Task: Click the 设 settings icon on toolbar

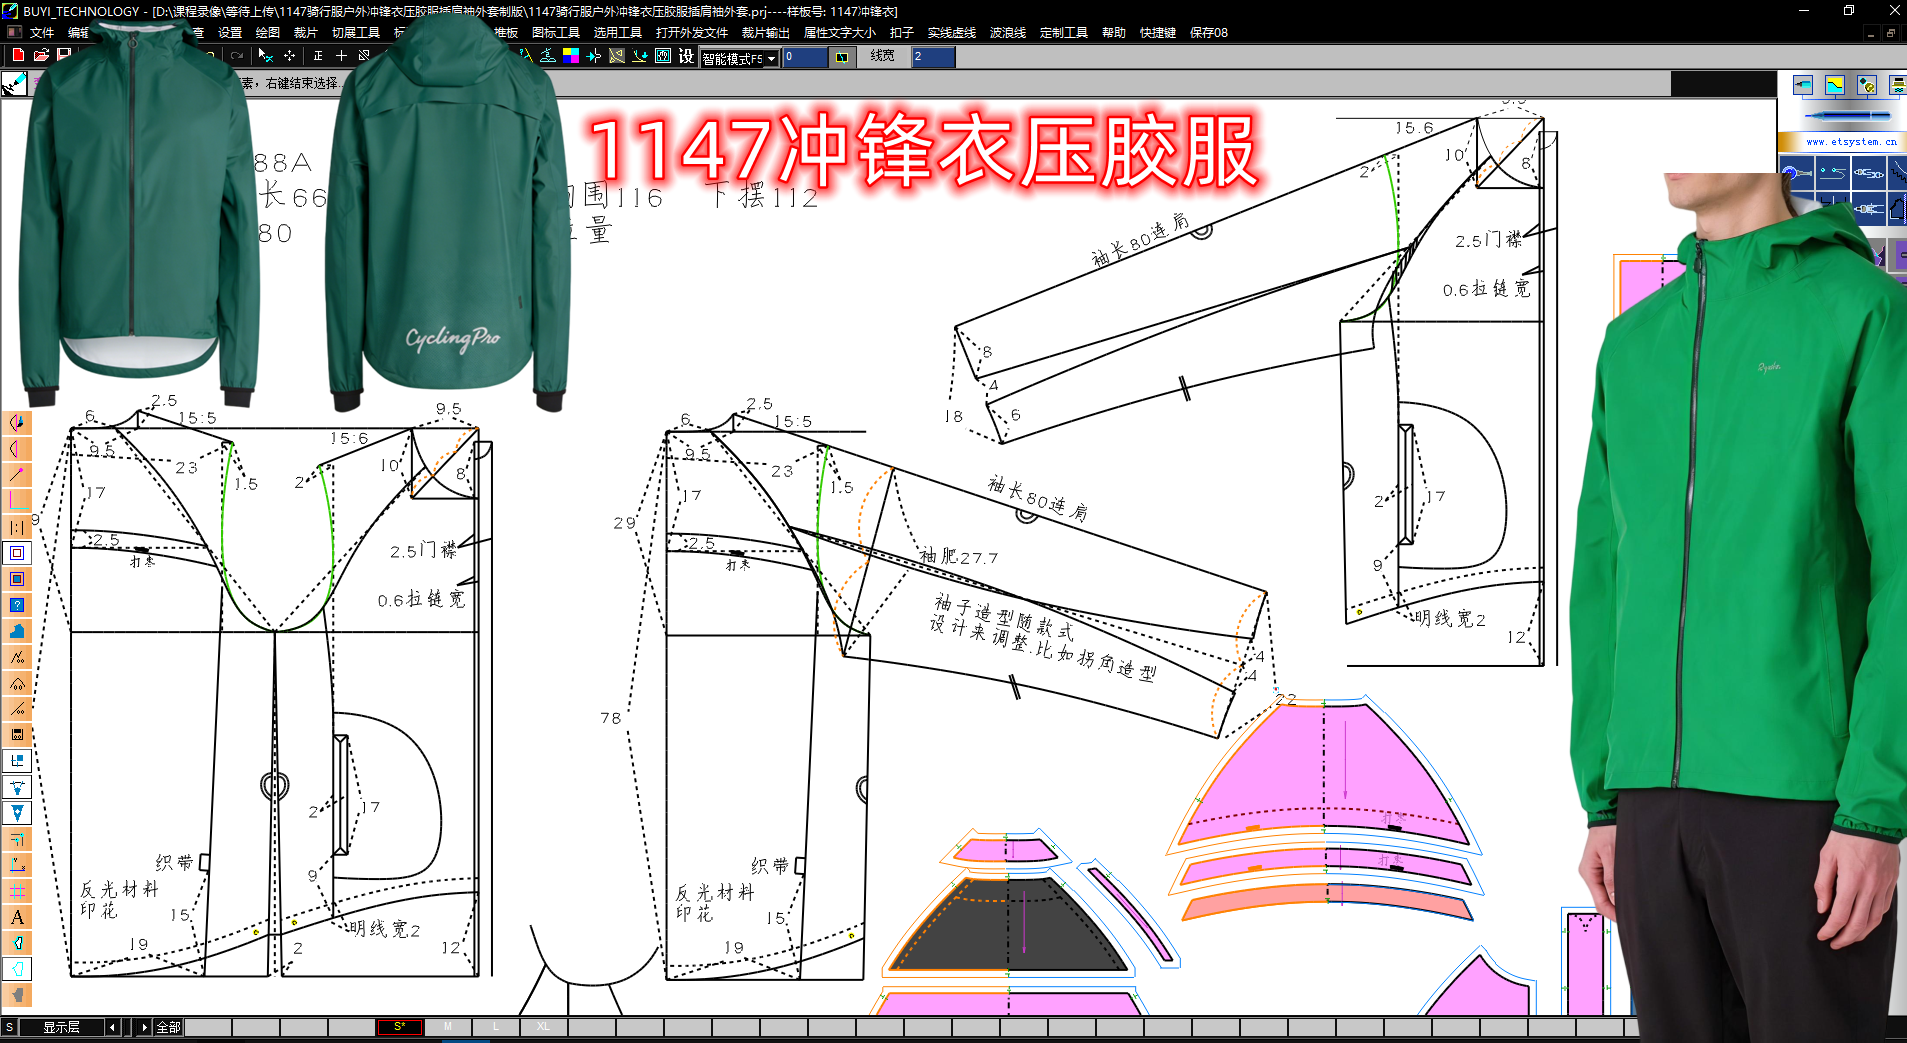Action: [x=685, y=57]
